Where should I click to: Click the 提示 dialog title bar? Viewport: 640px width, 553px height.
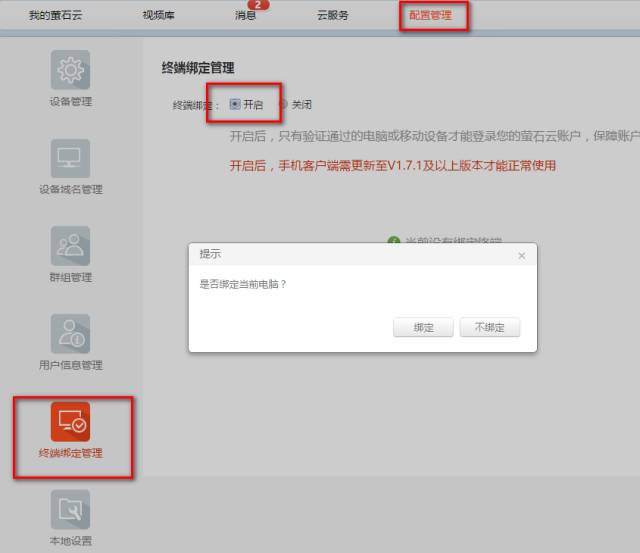[x=350, y=255]
